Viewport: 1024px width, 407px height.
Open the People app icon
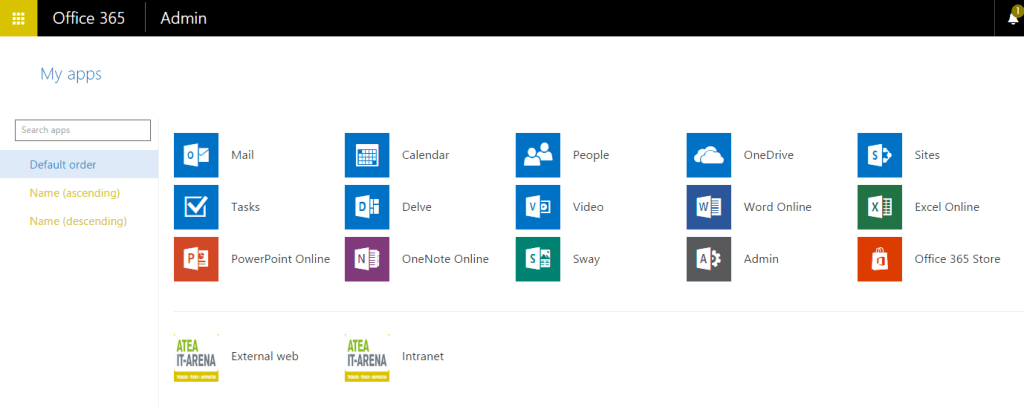pos(538,155)
